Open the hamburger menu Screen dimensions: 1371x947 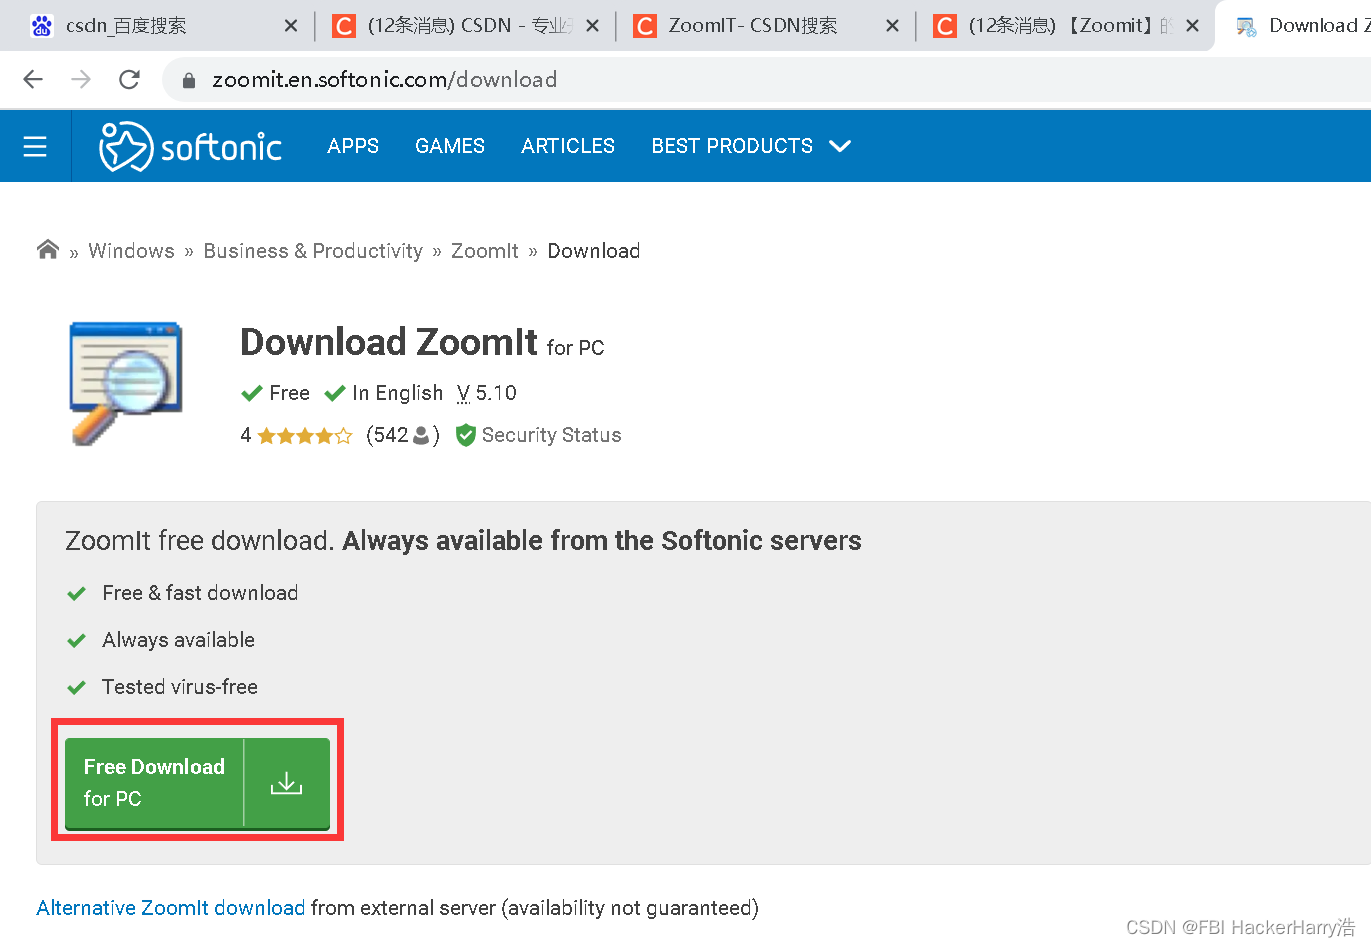35,146
